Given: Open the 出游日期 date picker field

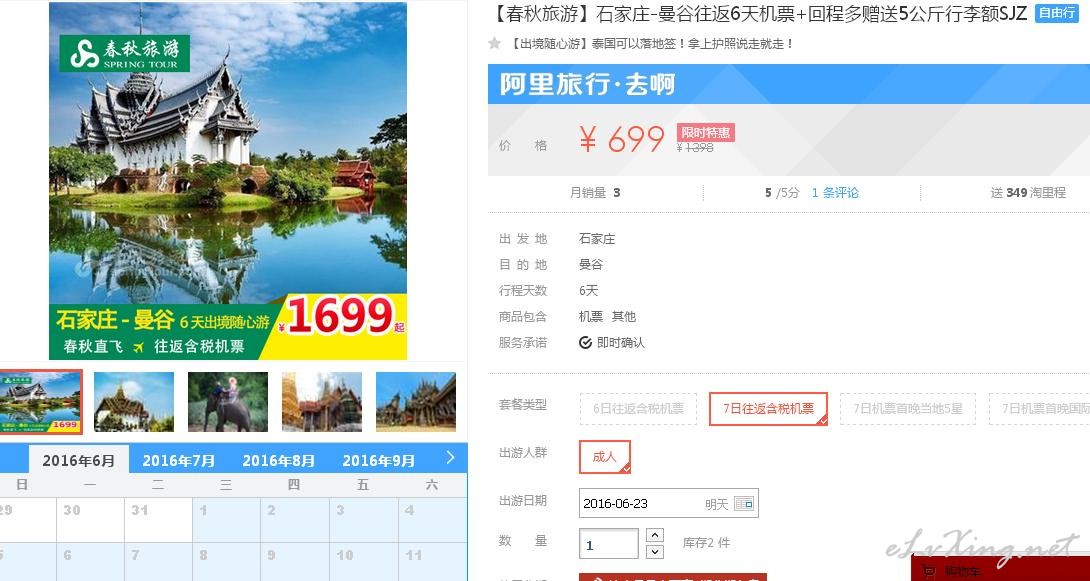Looking at the screenshot, I should (x=669, y=503).
